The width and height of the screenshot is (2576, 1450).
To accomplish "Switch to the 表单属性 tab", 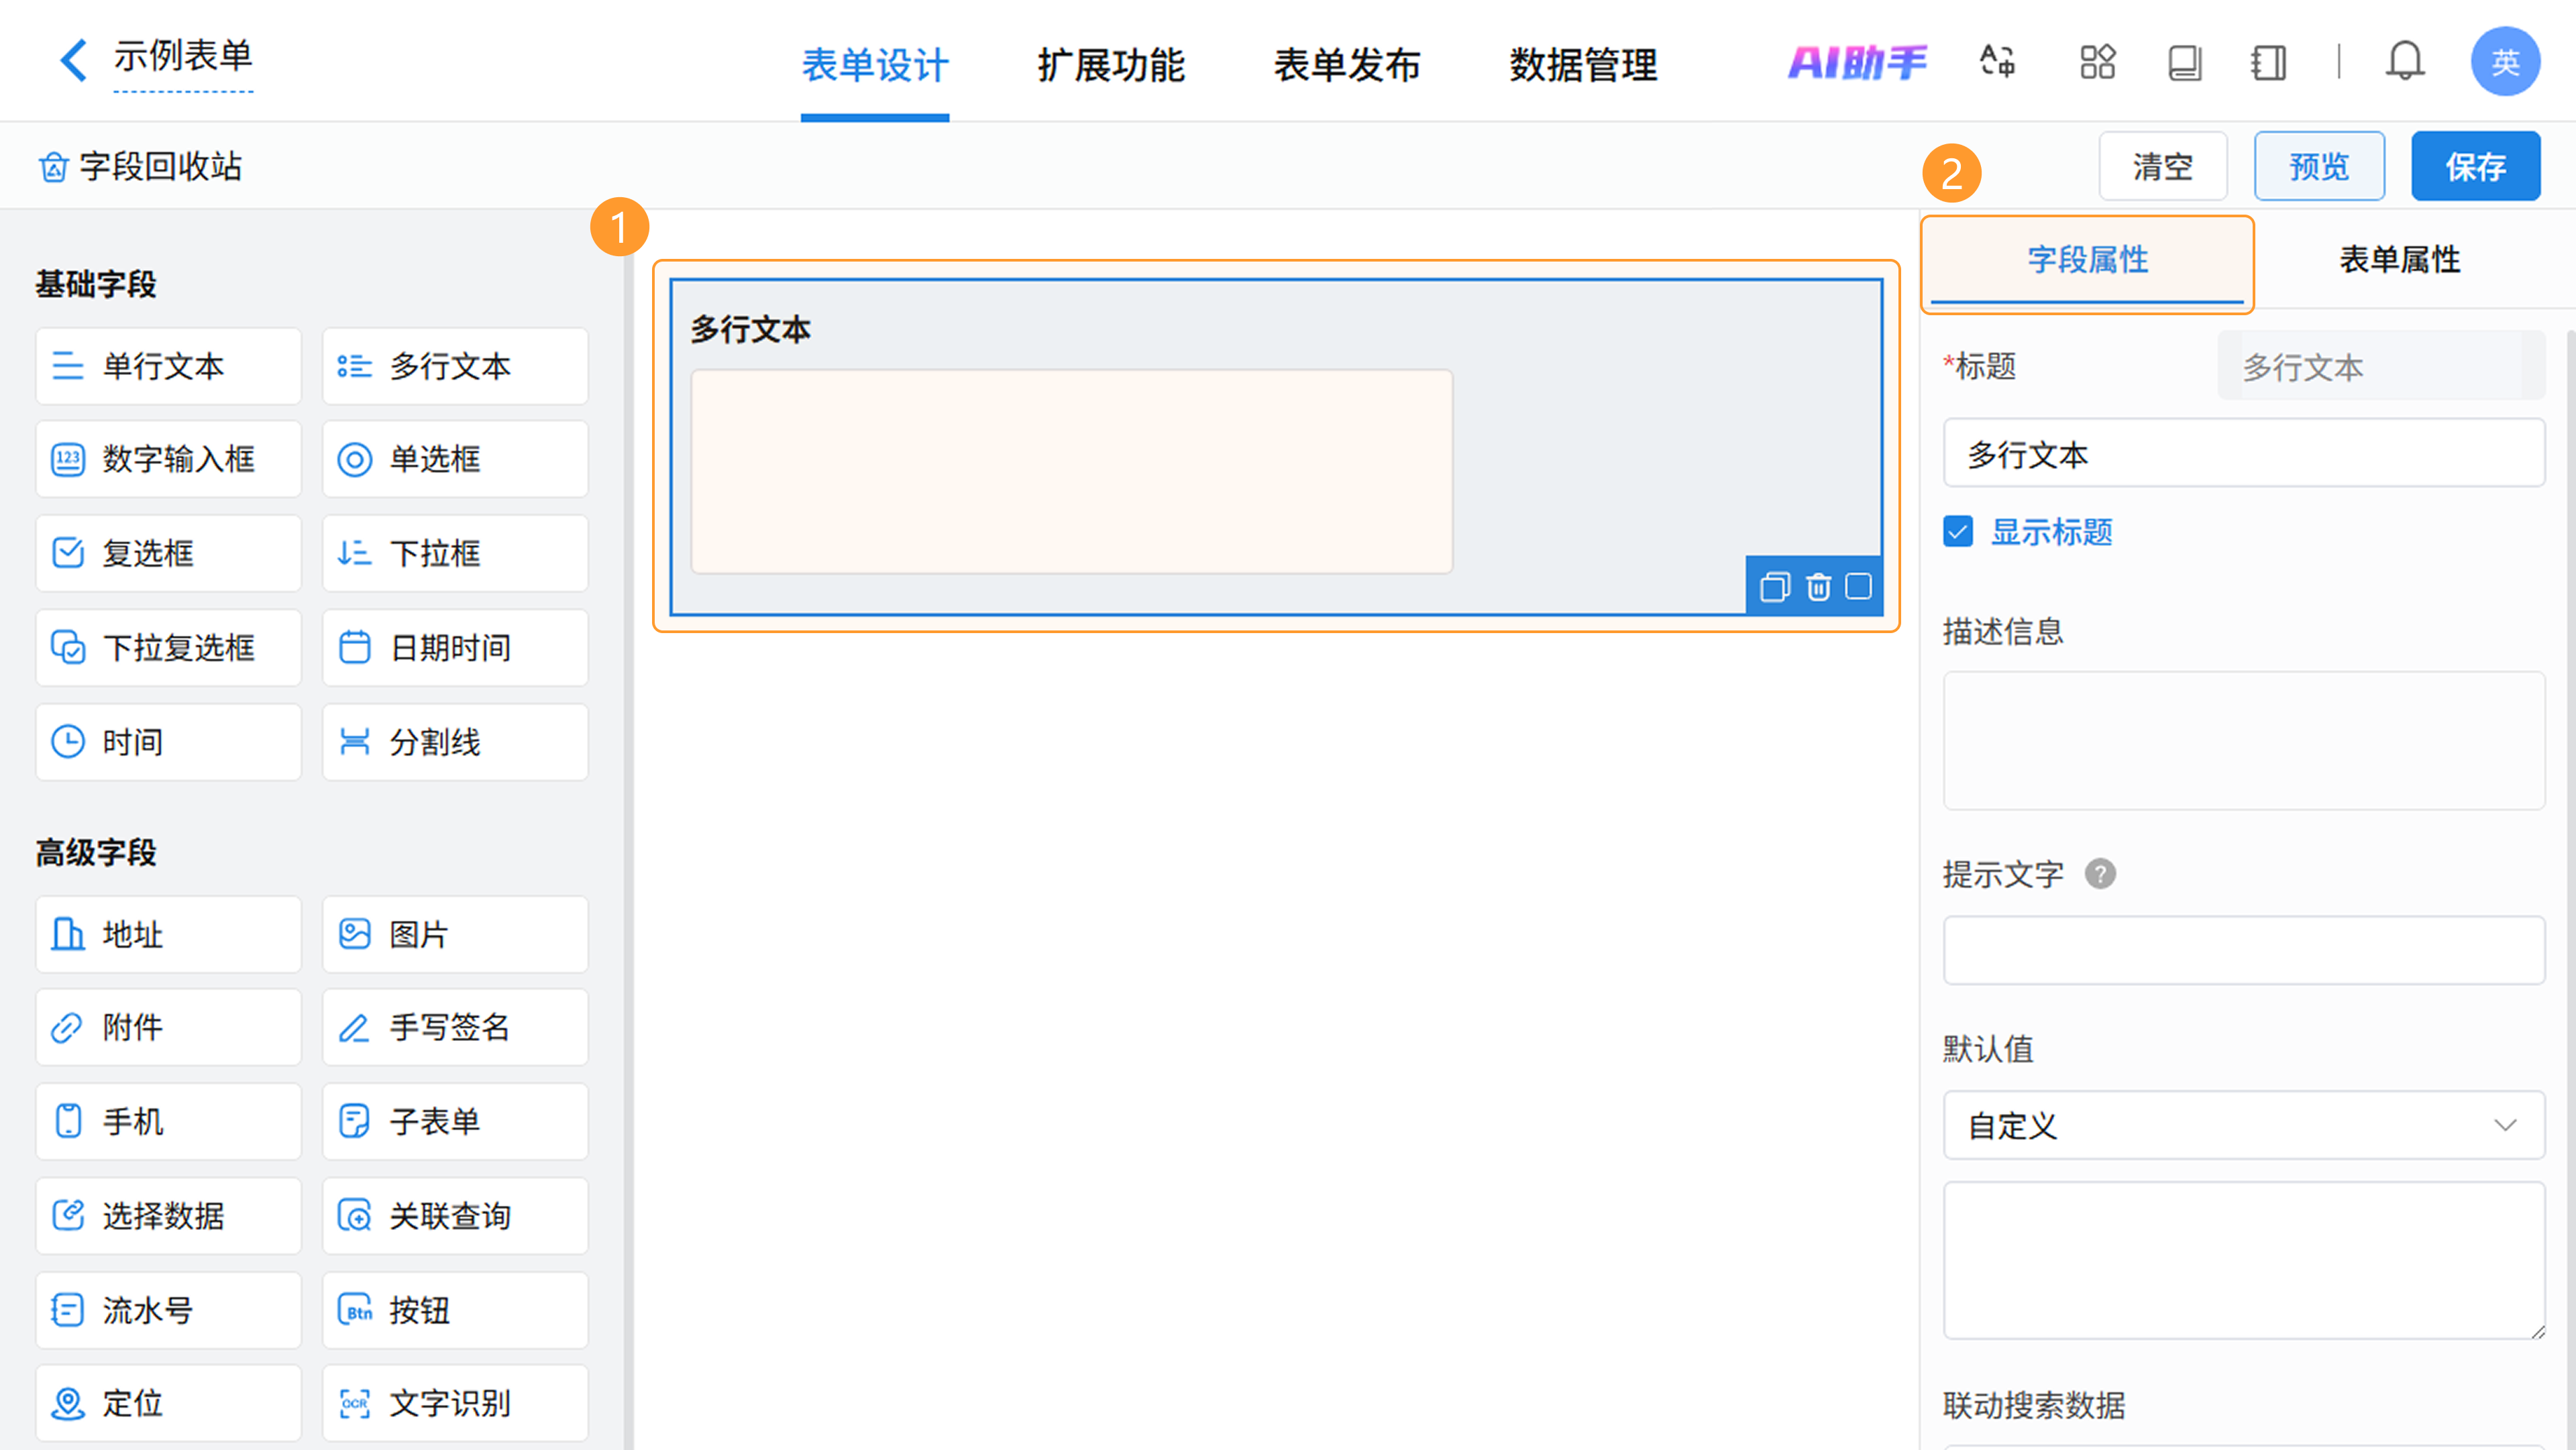I will (x=2399, y=260).
